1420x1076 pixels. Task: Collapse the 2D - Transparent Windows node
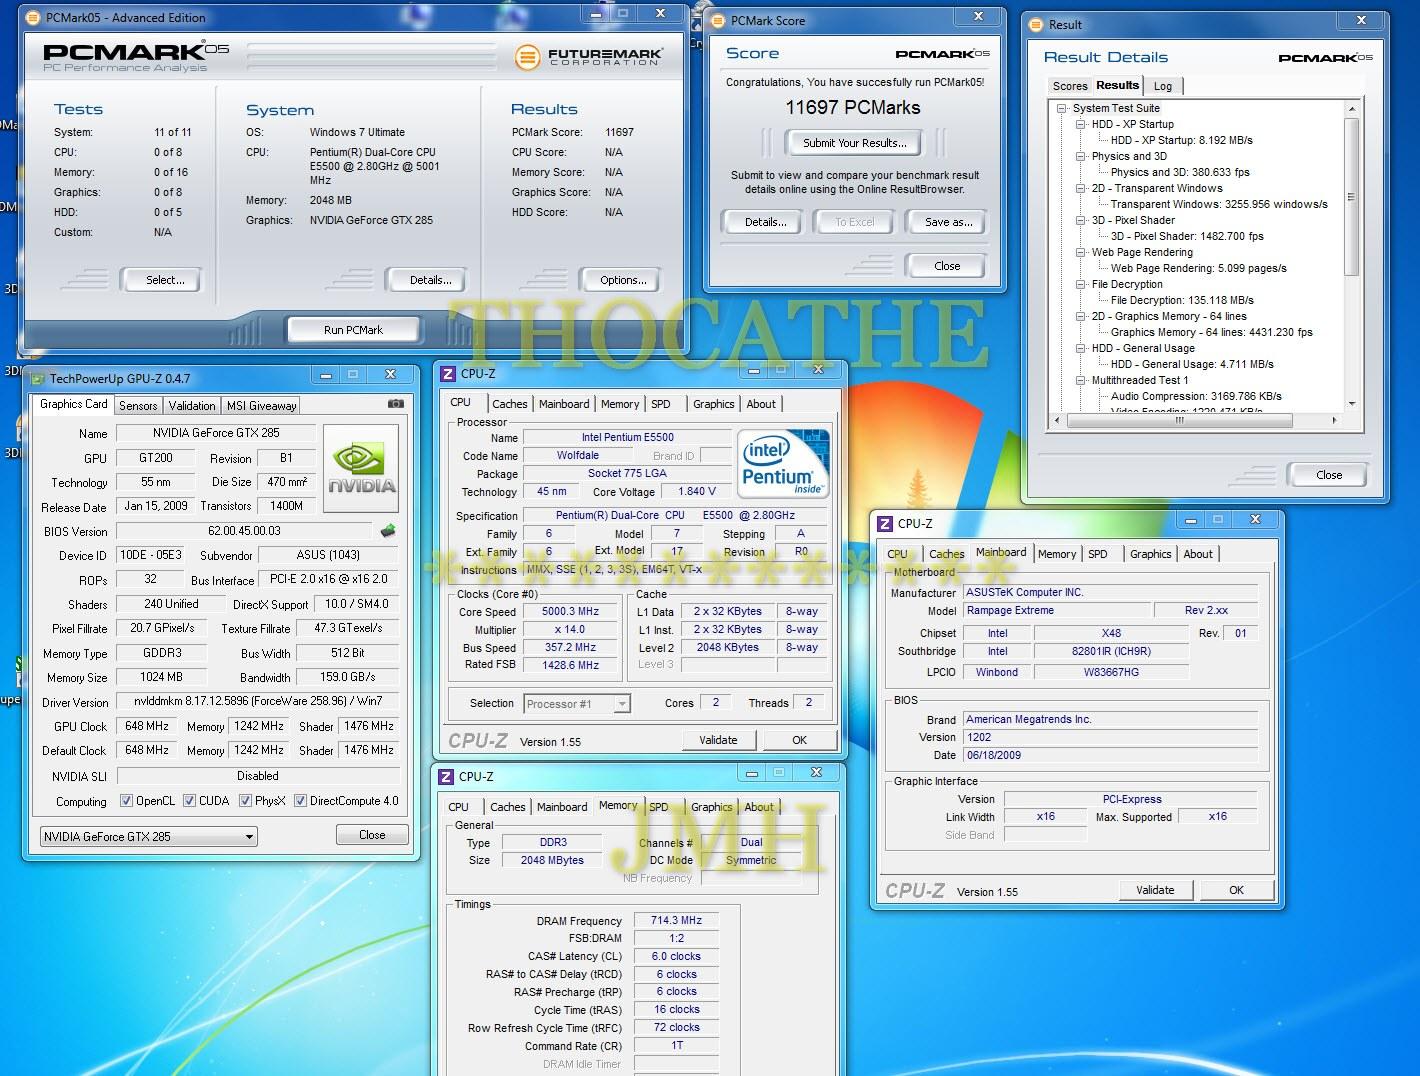1081,188
